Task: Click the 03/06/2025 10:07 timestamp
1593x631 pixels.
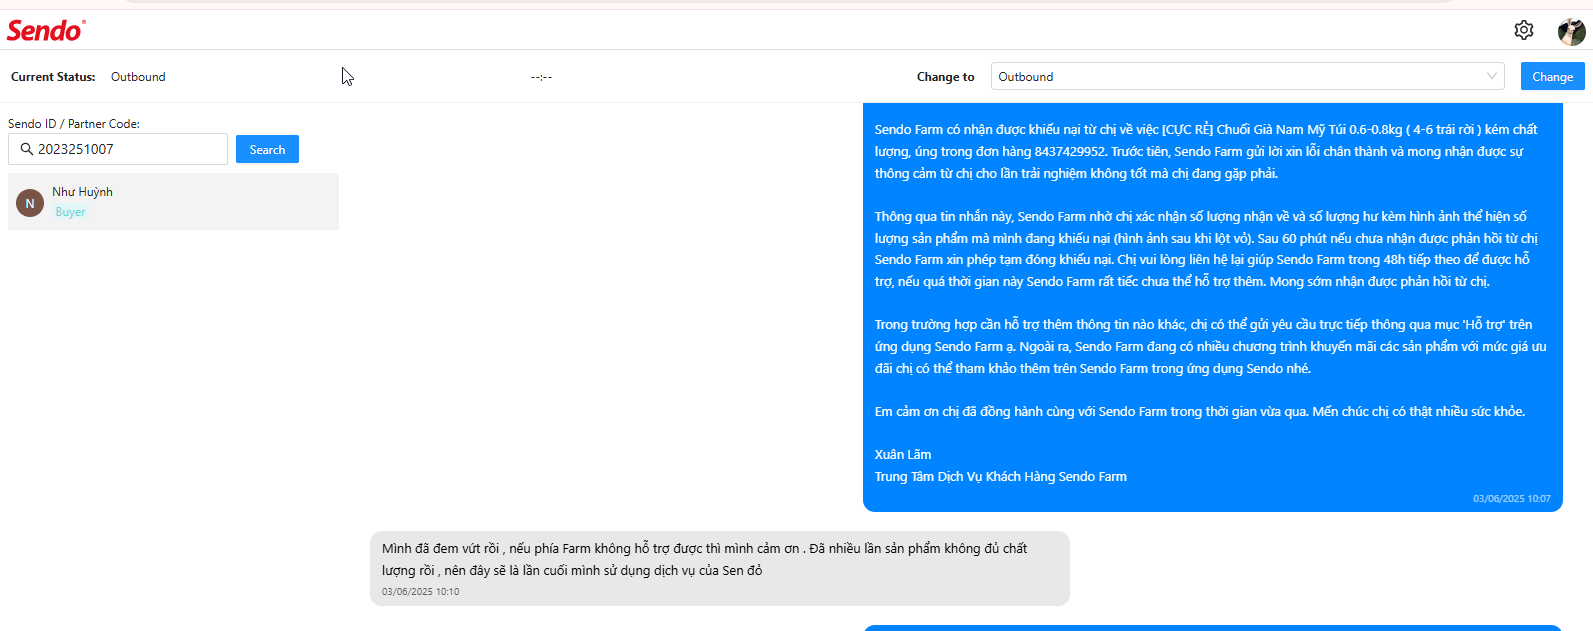Action: 1511,498
